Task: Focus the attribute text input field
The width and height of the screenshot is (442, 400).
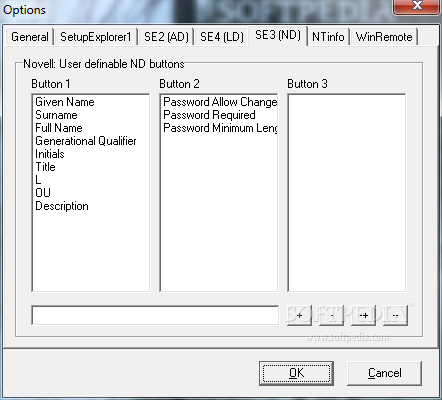Action: click(x=155, y=315)
